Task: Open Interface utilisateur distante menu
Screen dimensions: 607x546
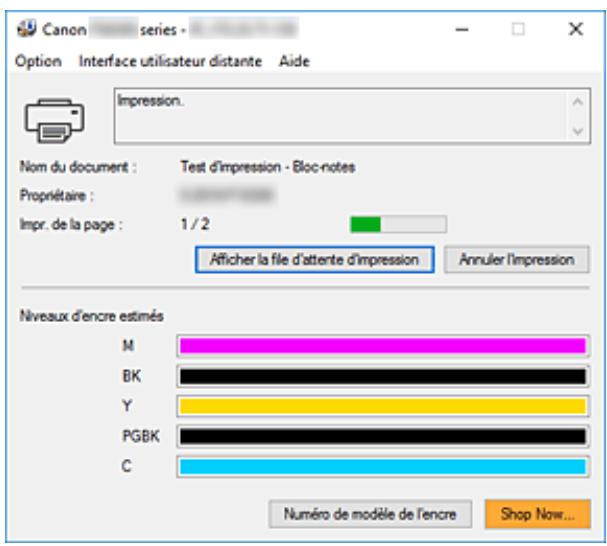Action: (170, 61)
